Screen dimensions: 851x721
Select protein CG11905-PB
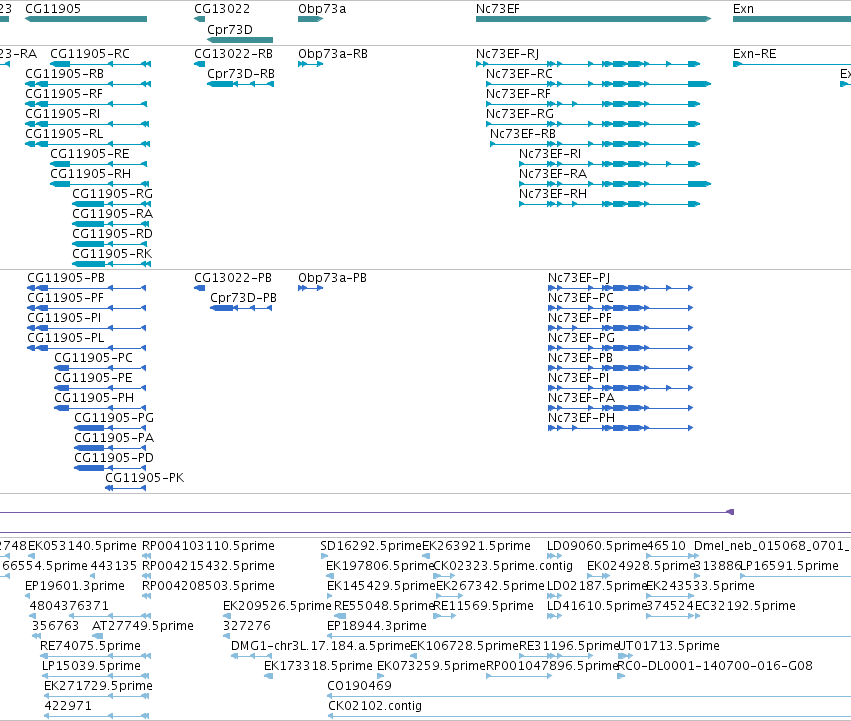tap(66, 278)
